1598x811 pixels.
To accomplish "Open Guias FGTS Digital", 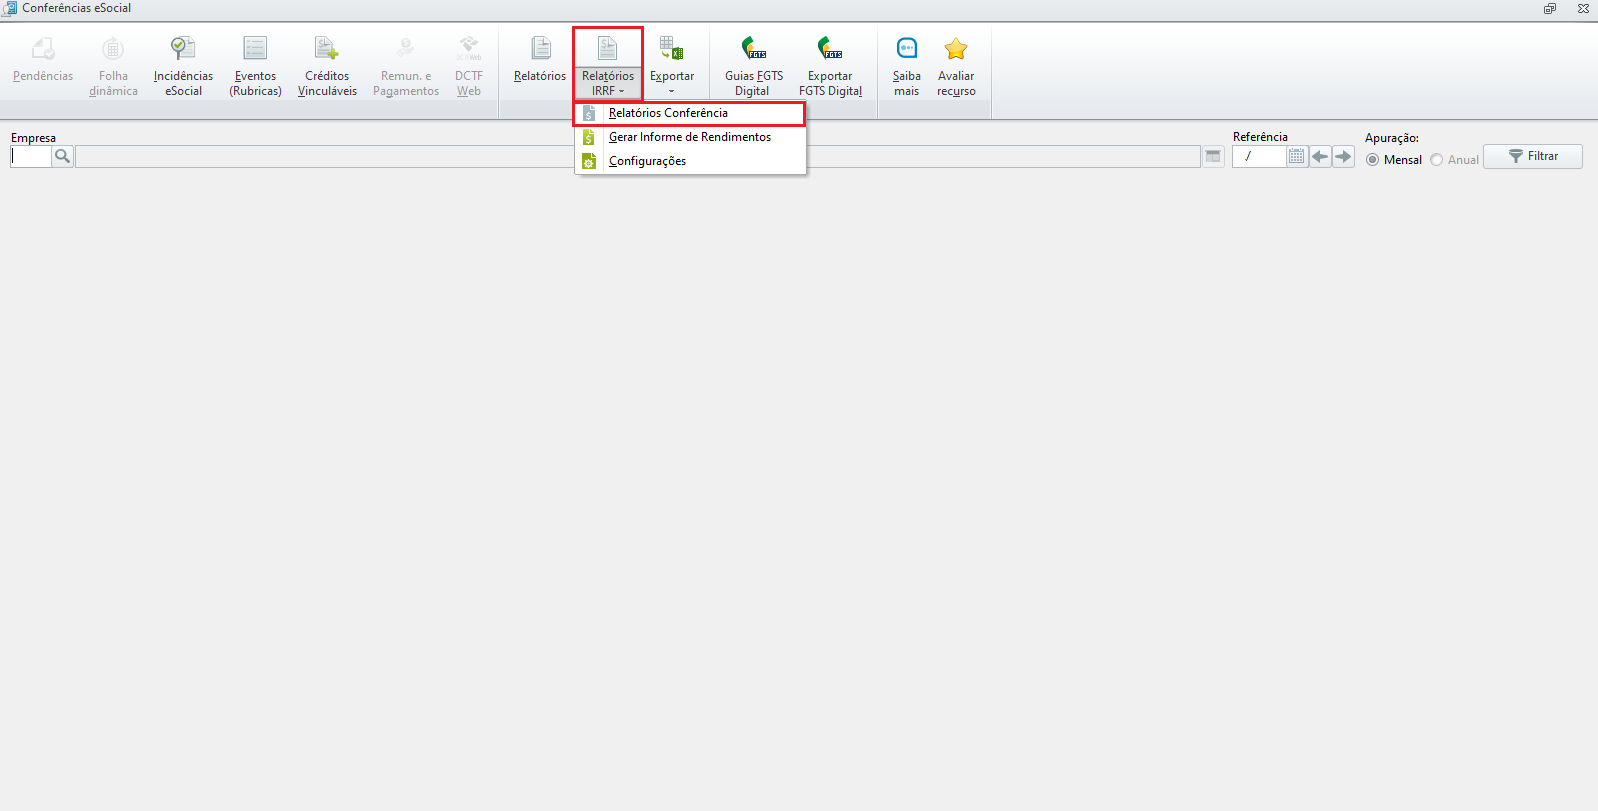I will (754, 64).
